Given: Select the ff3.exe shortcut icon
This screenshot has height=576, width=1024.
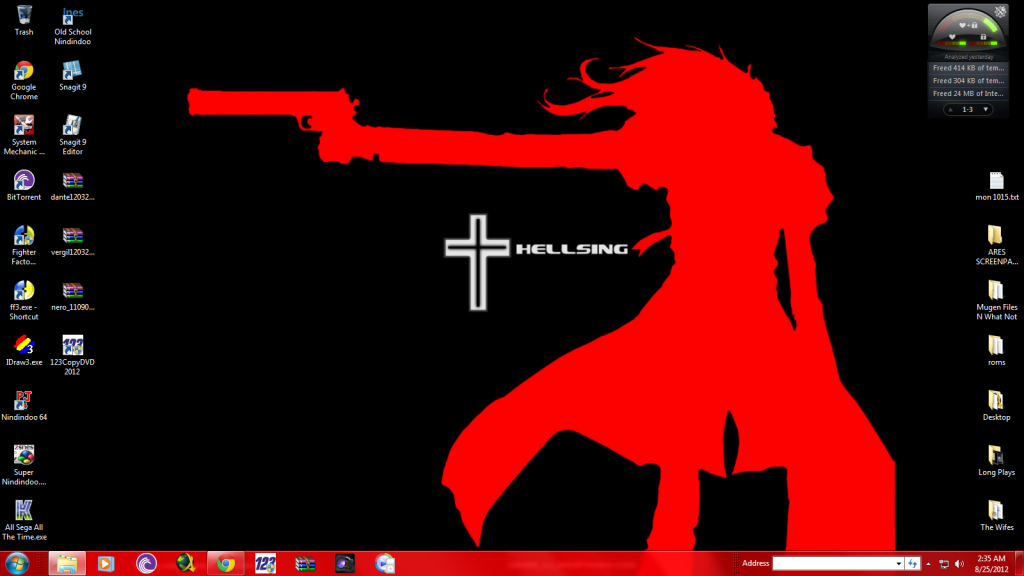Looking at the screenshot, I should (x=24, y=300).
